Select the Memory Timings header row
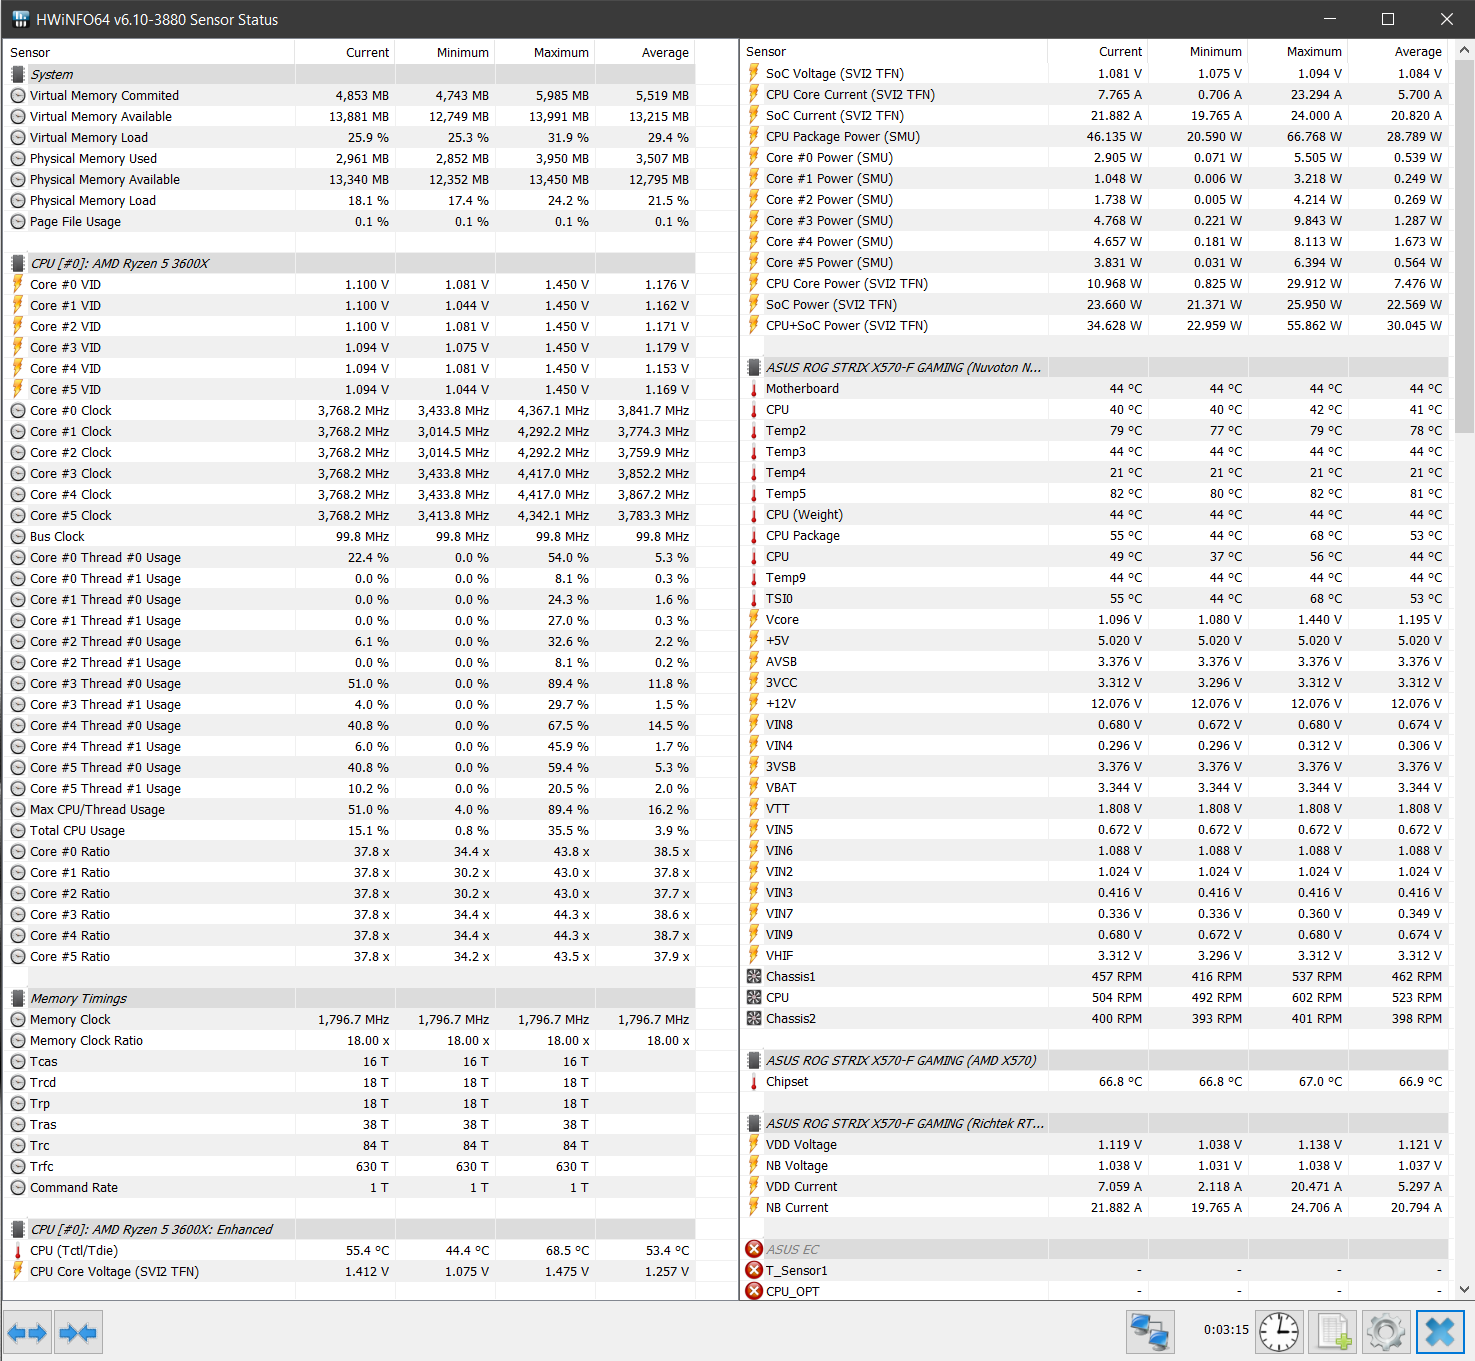 point(349,998)
